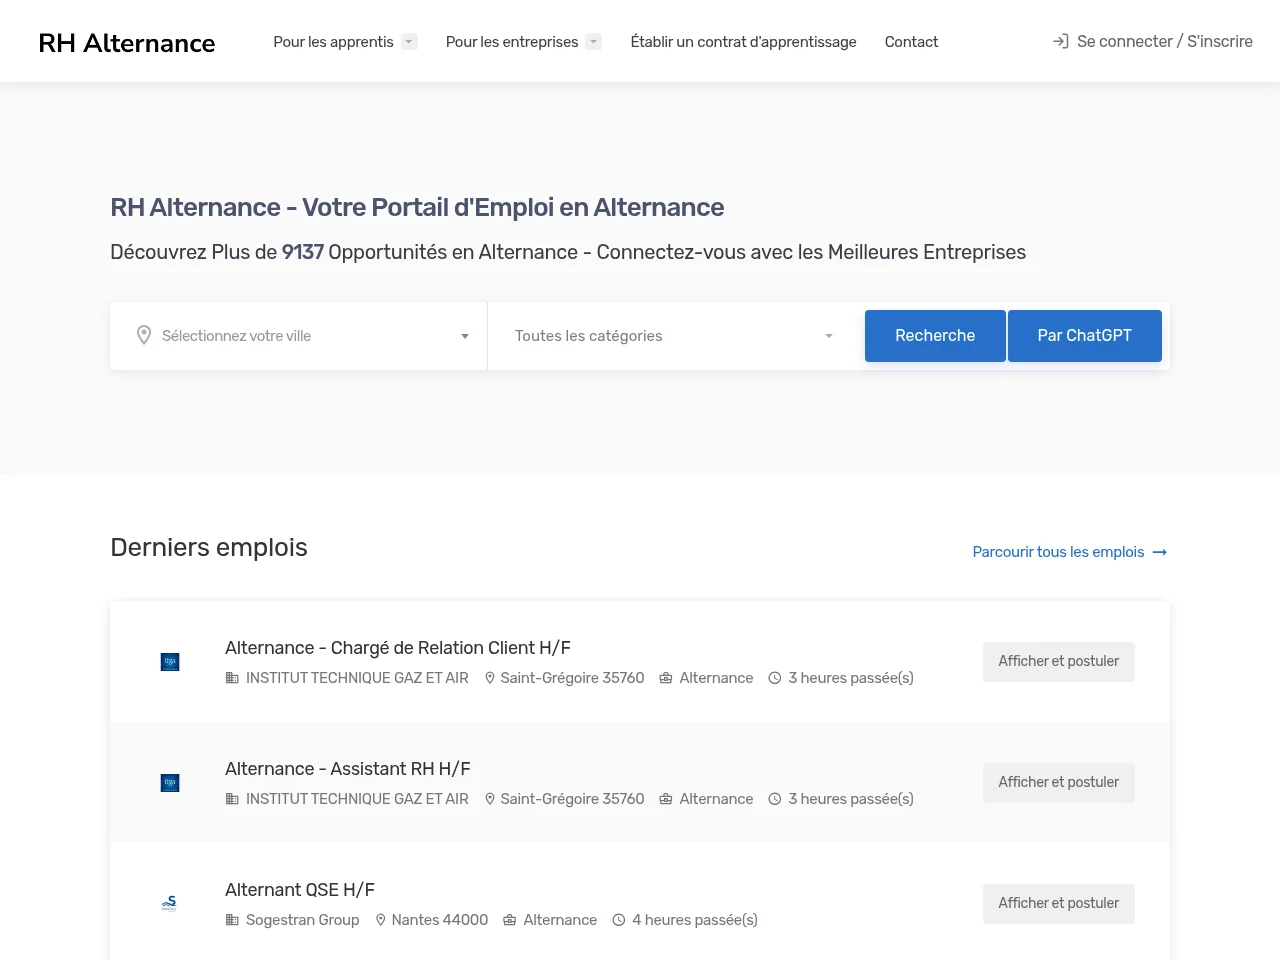Image resolution: width=1280 pixels, height=960 pixels.
Task: Click the login arrow icon beside Se connecter
Action: (x=1060, y=41)
